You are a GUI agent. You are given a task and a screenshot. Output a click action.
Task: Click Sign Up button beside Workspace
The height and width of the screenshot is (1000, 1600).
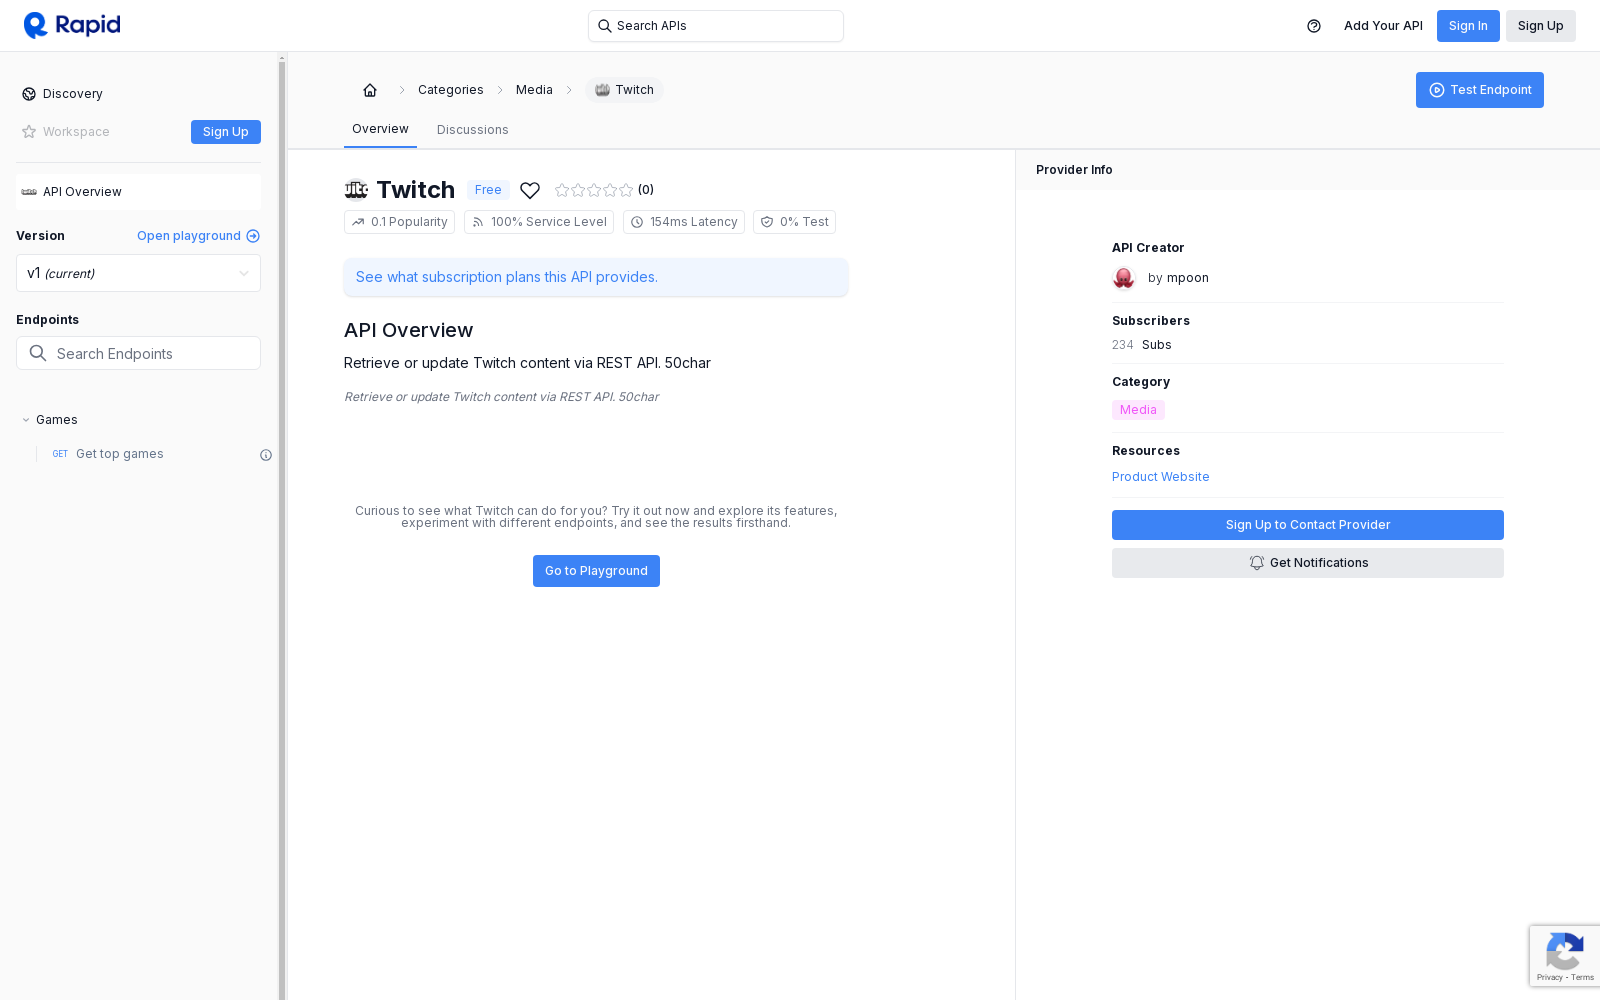[226, 132]
